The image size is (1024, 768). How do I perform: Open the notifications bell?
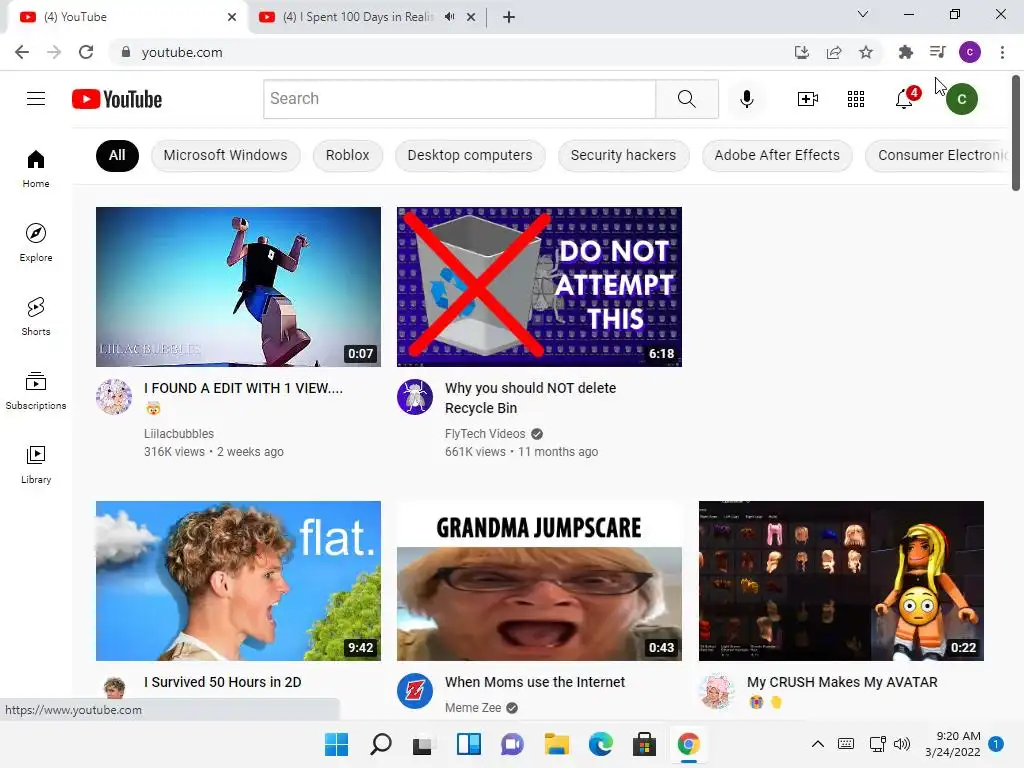click(905, 98)
